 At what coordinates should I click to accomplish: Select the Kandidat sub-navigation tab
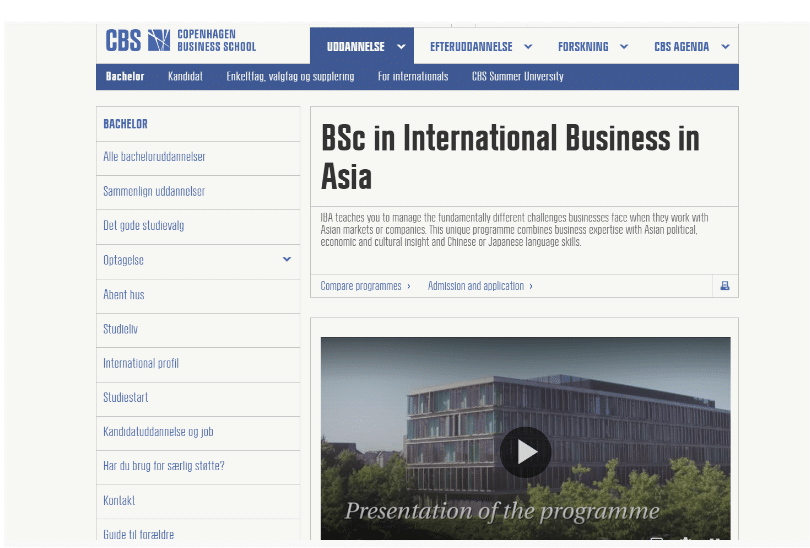[185, 76]
